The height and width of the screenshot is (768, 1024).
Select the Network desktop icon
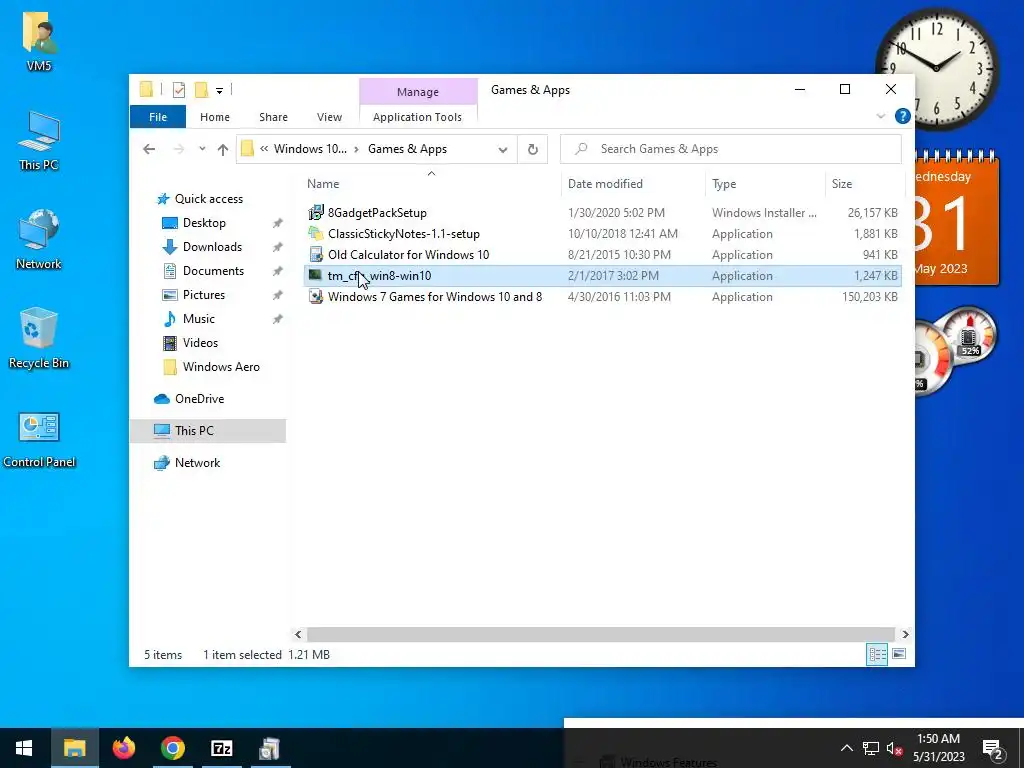coord(39,239)
